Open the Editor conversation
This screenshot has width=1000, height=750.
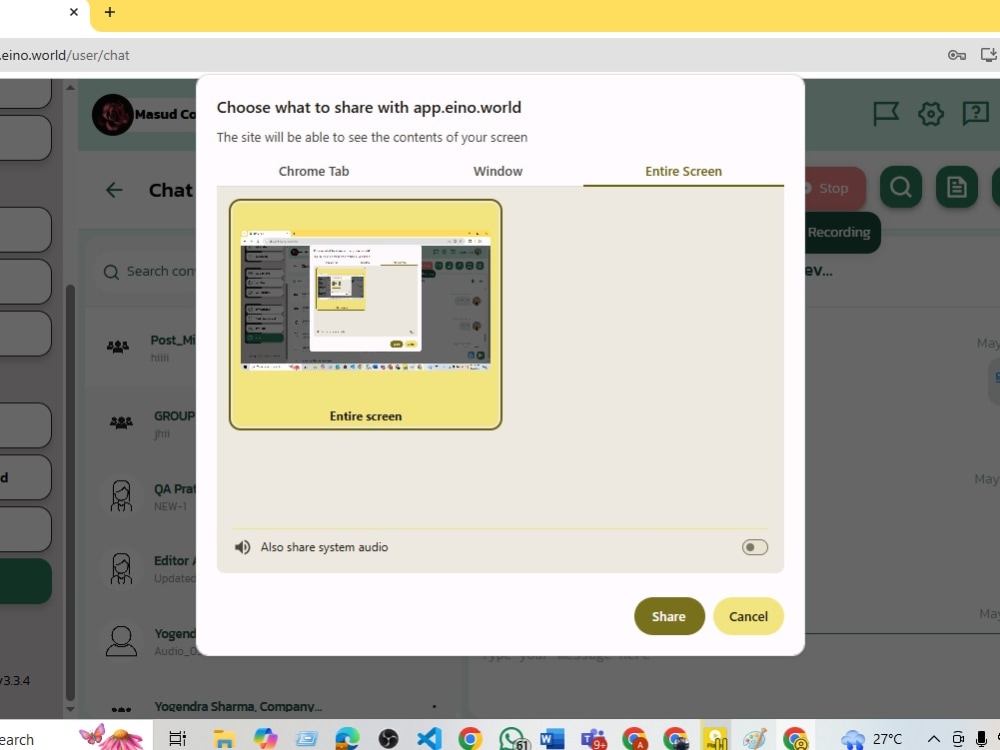coord(142,569)
